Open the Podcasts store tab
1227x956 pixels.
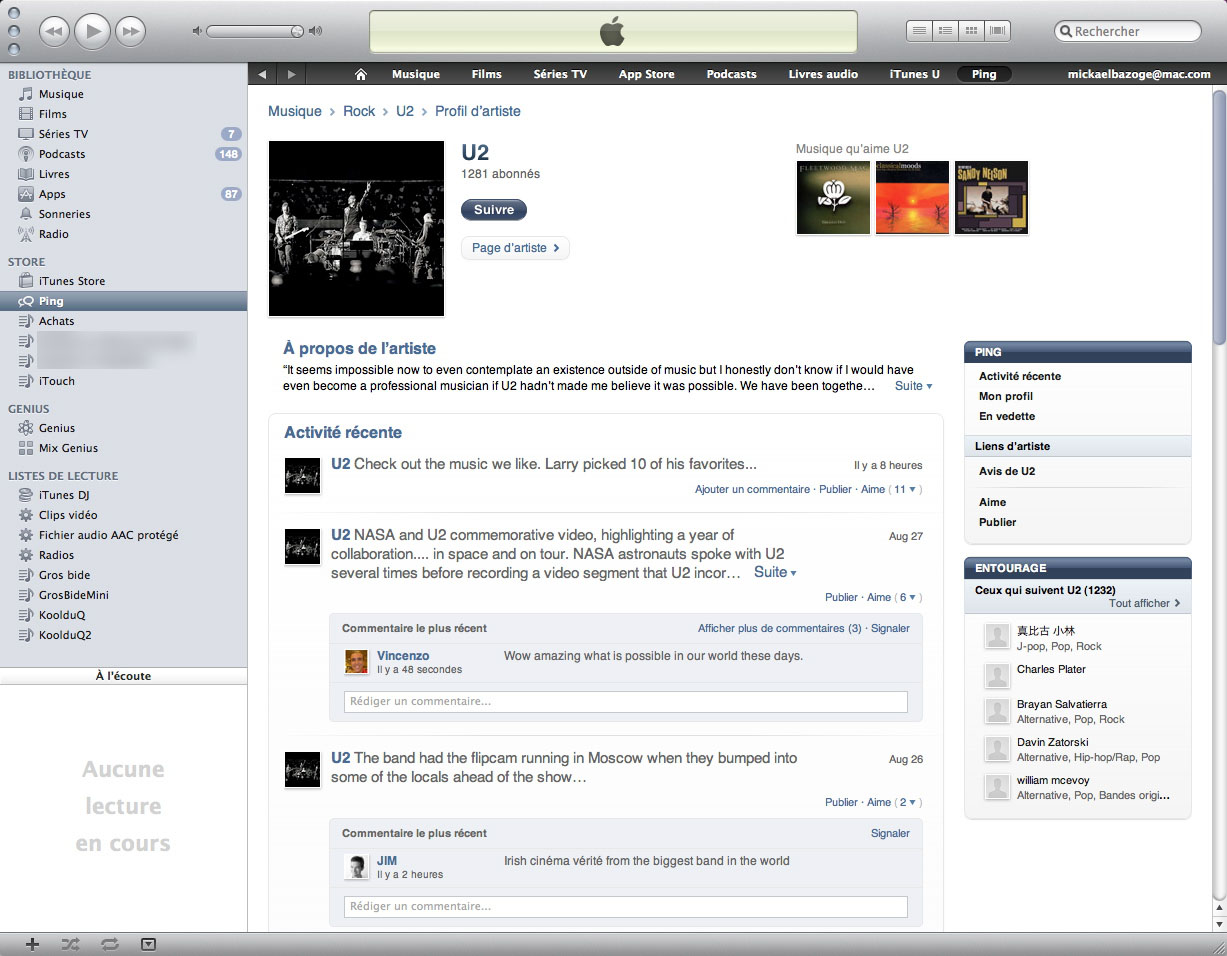tap(732, 74)
